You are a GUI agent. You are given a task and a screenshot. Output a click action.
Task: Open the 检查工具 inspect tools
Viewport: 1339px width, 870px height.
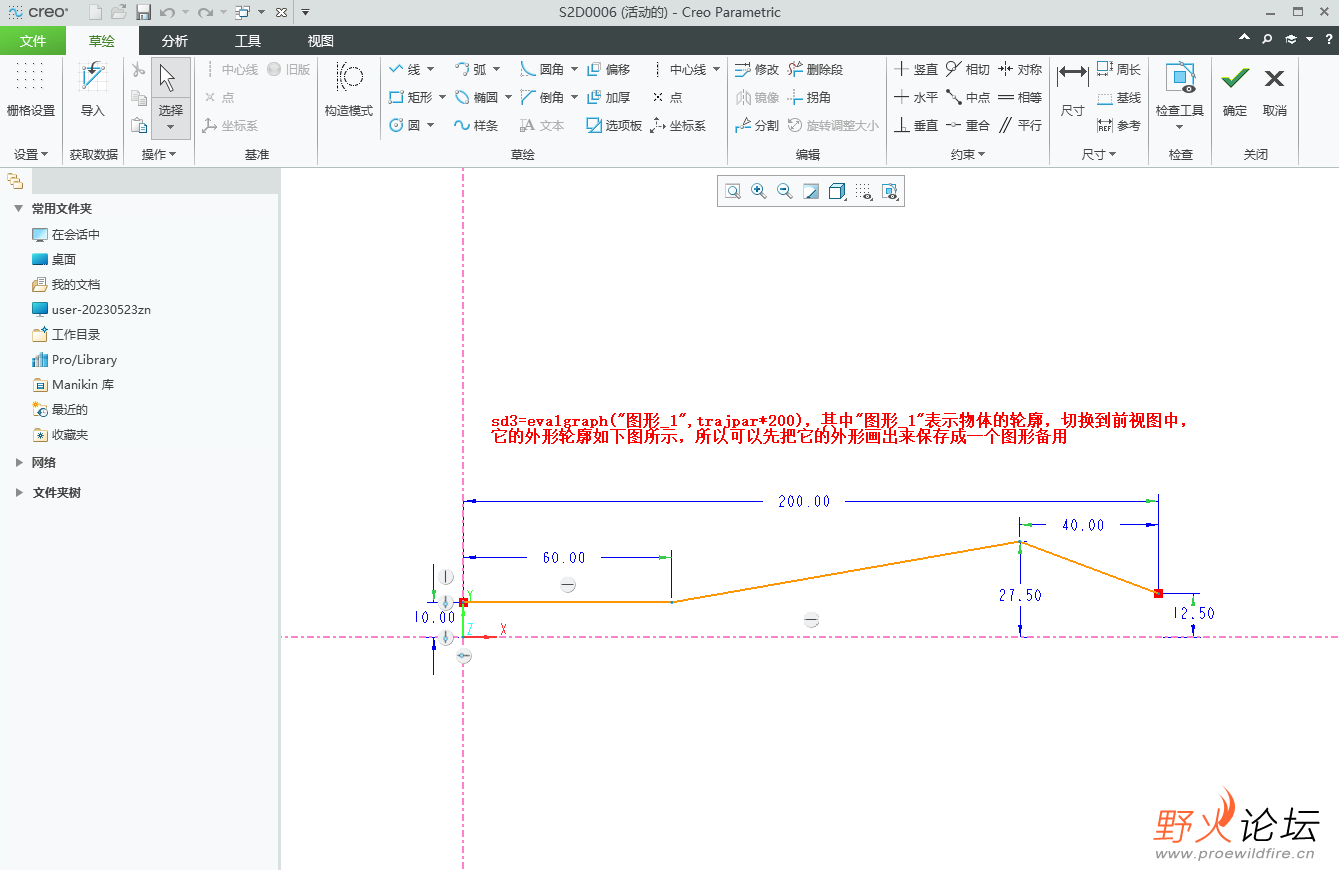(x=1180, y=95)
